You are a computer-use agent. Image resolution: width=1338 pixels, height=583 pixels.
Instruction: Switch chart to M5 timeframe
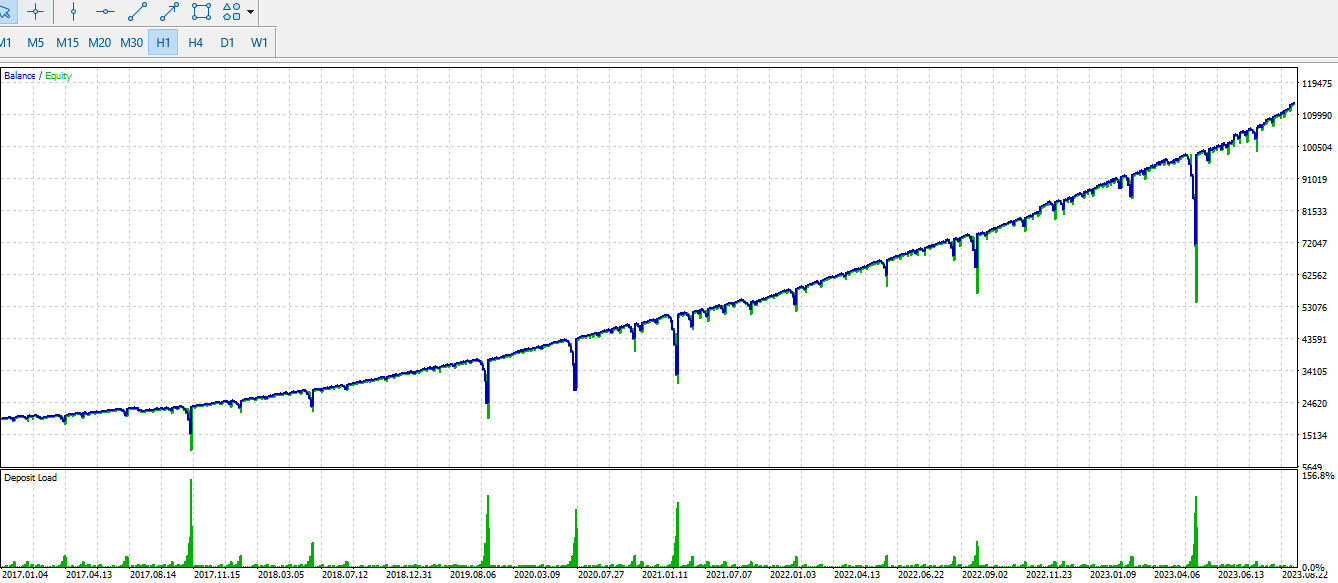pos(36,42)
